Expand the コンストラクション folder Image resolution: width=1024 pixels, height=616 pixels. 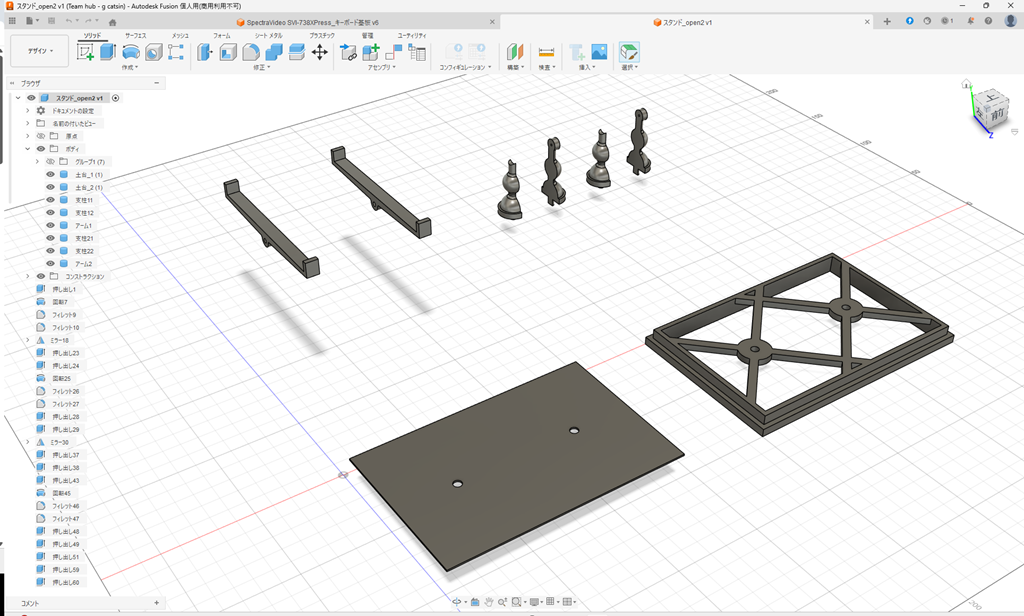point(27,275)
